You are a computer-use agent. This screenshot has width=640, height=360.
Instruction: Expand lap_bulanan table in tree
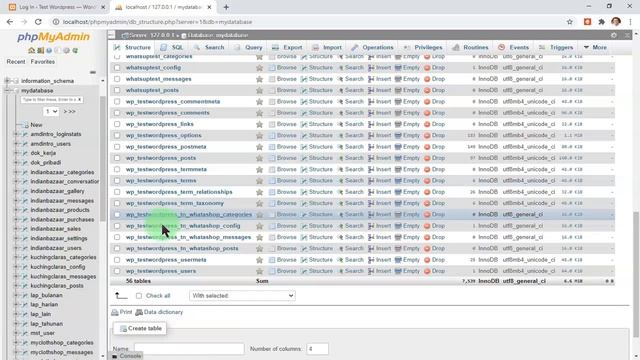[x=16, y=295]
